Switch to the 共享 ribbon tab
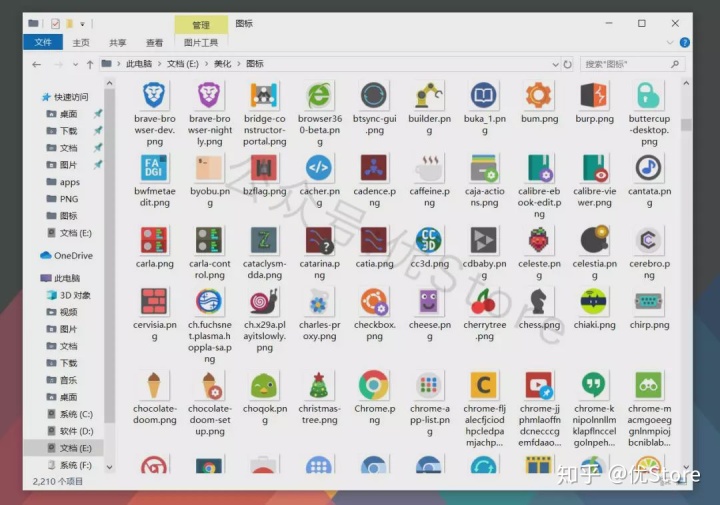Image resolution: width=720 pixels, height=505 pixels. pos(118,43)
